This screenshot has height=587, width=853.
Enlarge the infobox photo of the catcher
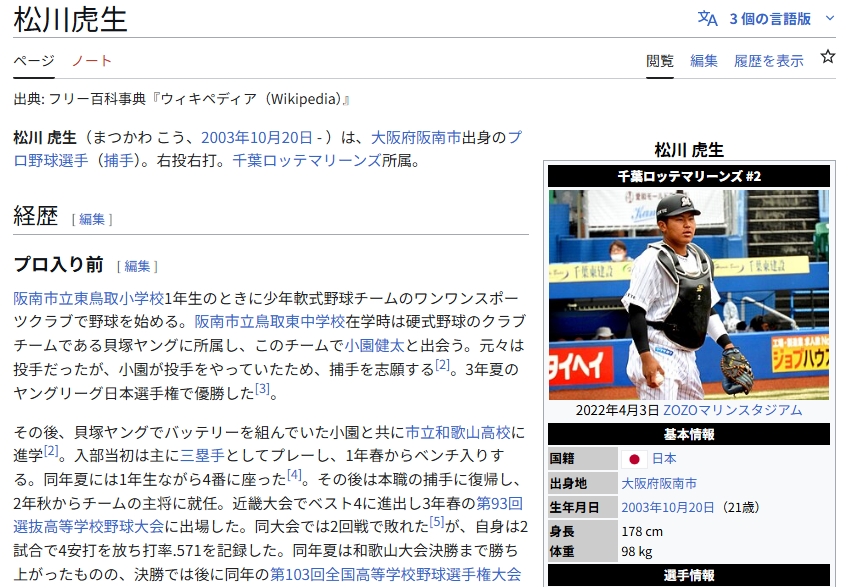(x=689, y=294)
